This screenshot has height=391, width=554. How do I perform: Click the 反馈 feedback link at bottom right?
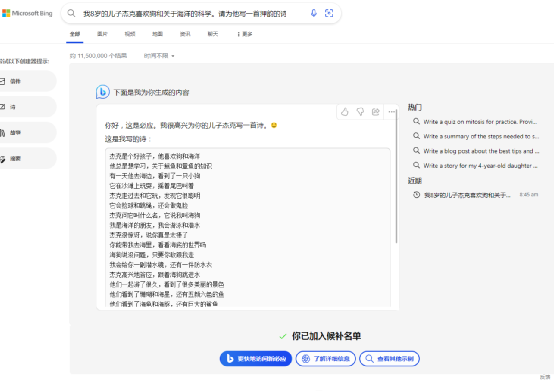[x=545, y=377]
